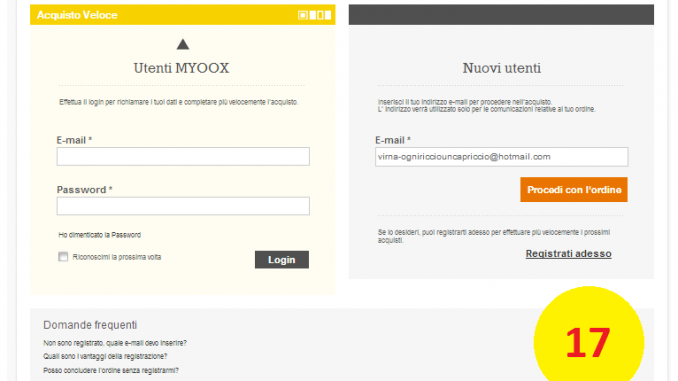Open FAQ 'Quali sono i vantaggi della registrazione?'

click(x=105, y=356)
